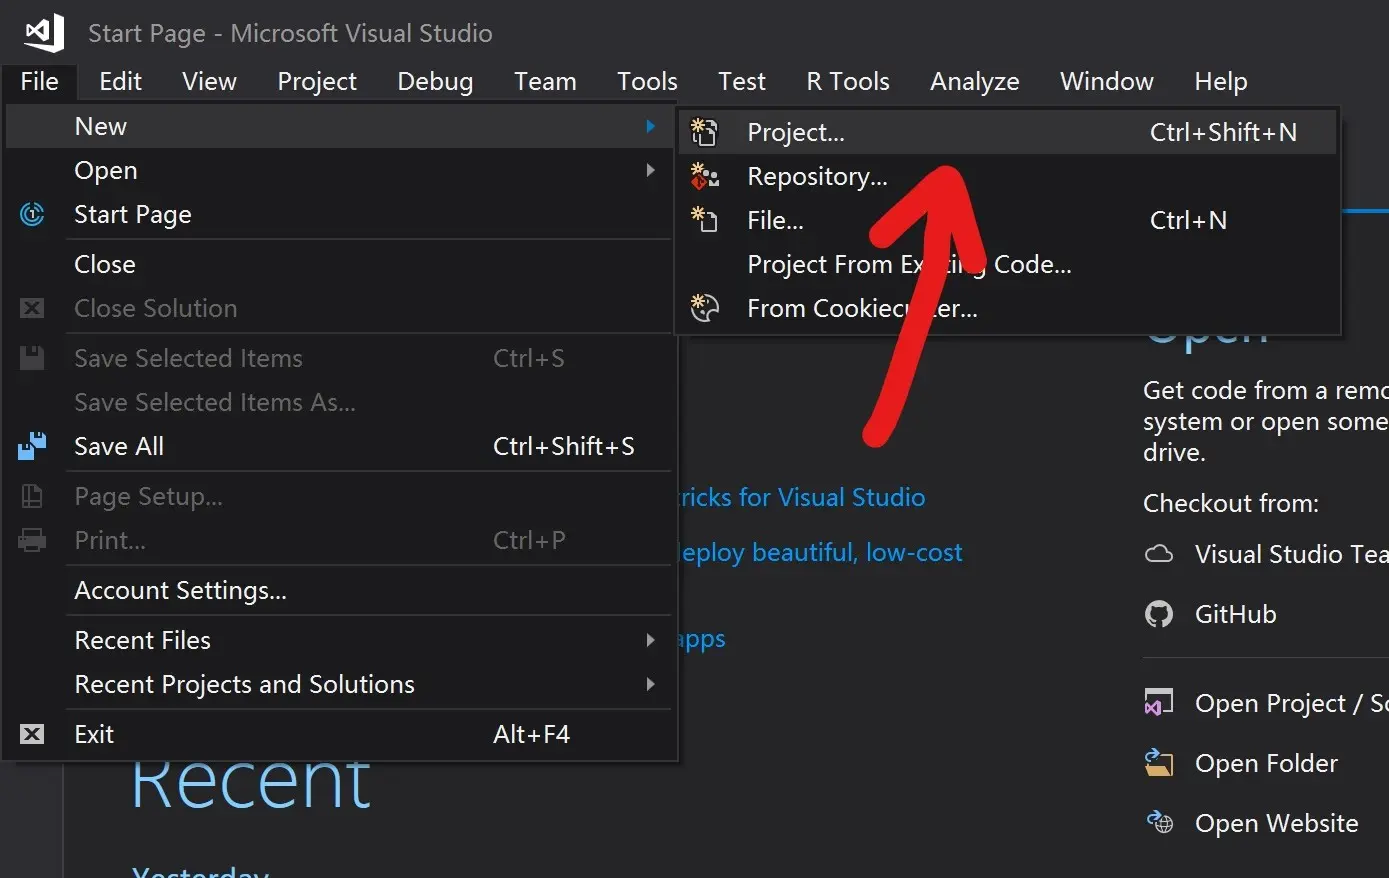The width and height of the screenshot is (1389, 878).
Task: Click the New Project icon
Action: click(x=705, y=132)
